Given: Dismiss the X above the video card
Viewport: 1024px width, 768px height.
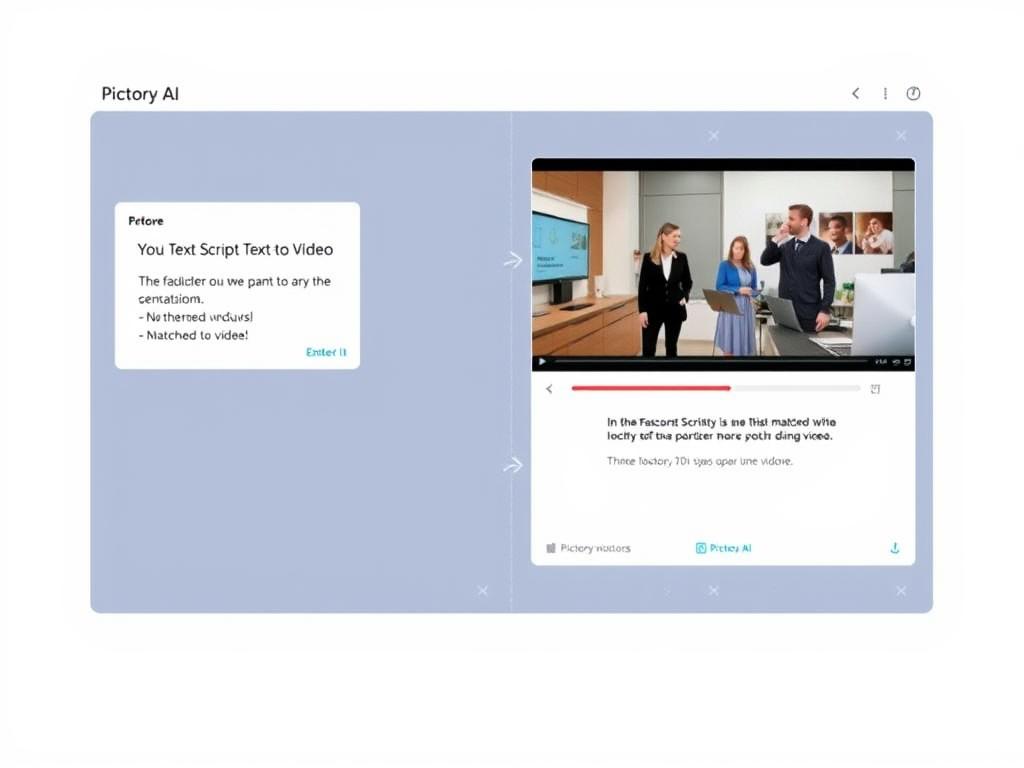Looking at the screenshot, I should (x=713, y=135).
